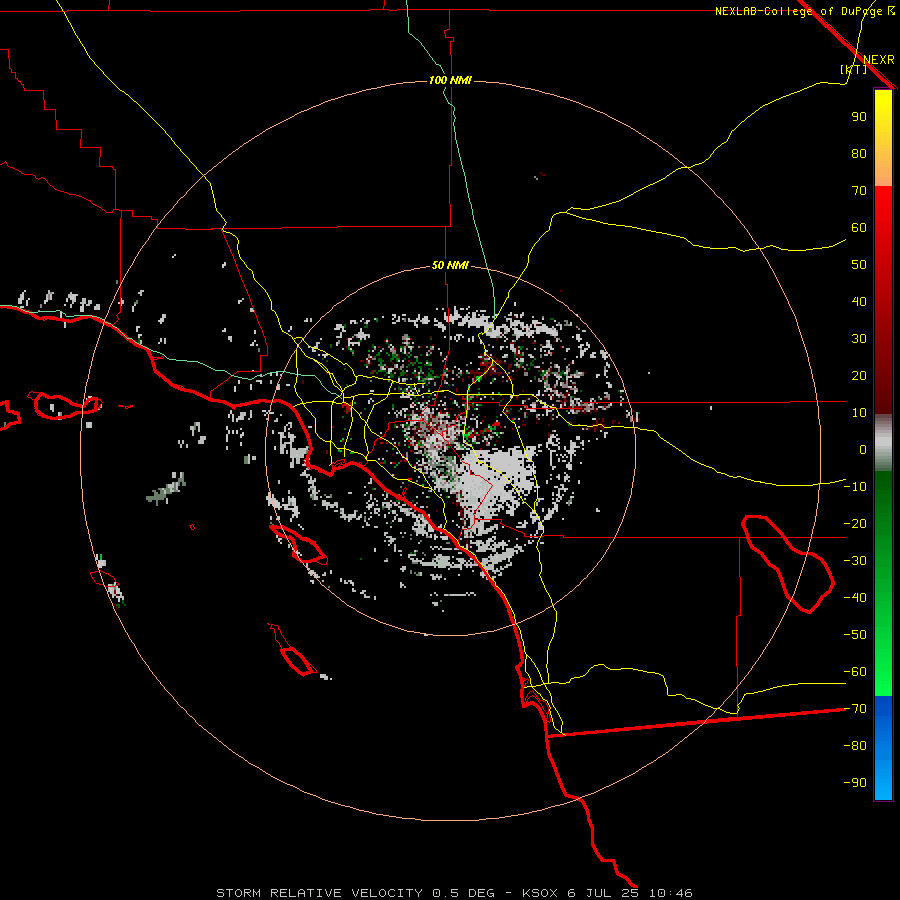The image size is (900, 900).
Task: Click the blue bottom segment of color bar
Action: (883, 748)
